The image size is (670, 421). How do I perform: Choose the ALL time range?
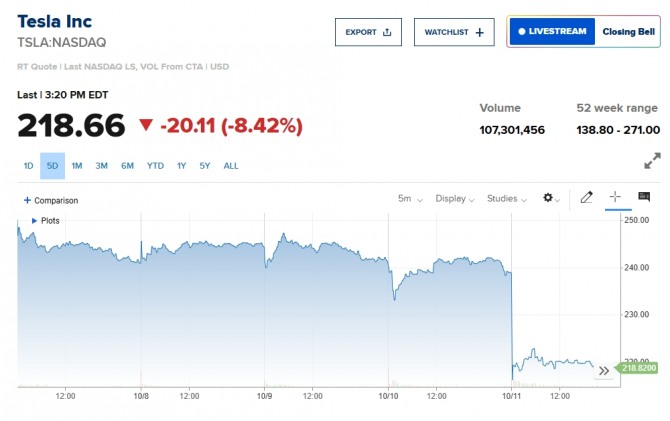click(x=231, y=166)
